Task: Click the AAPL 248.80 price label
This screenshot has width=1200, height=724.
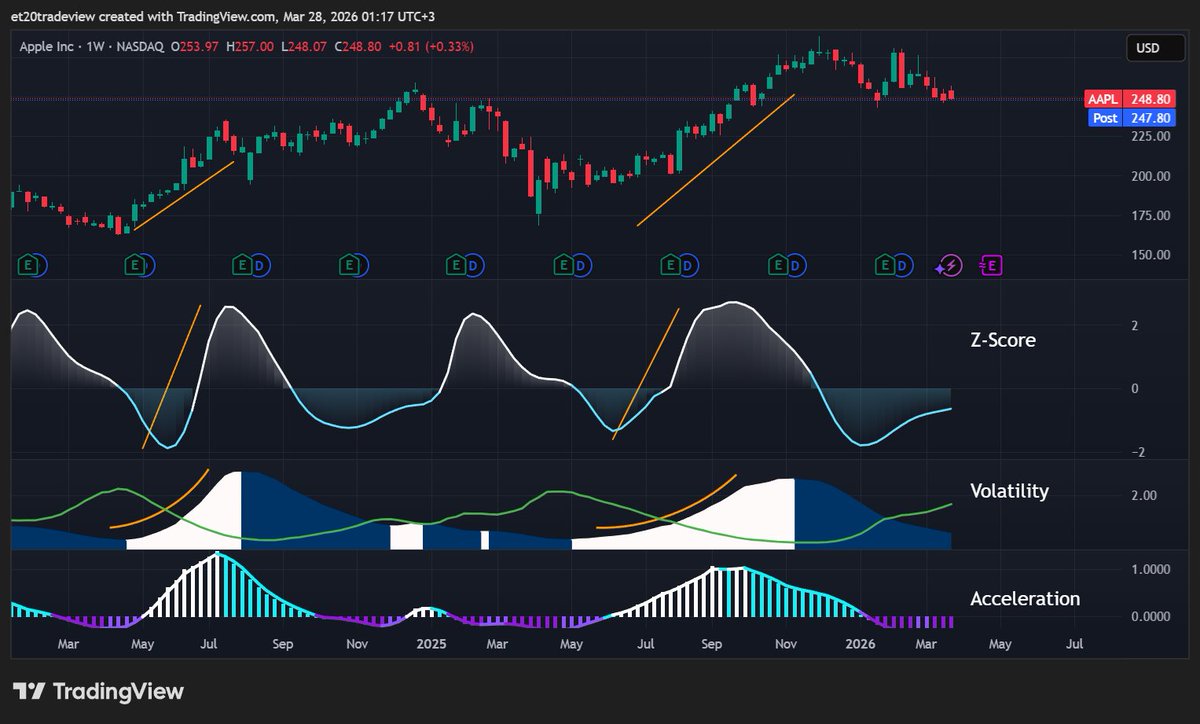Action: point(1130,99)
